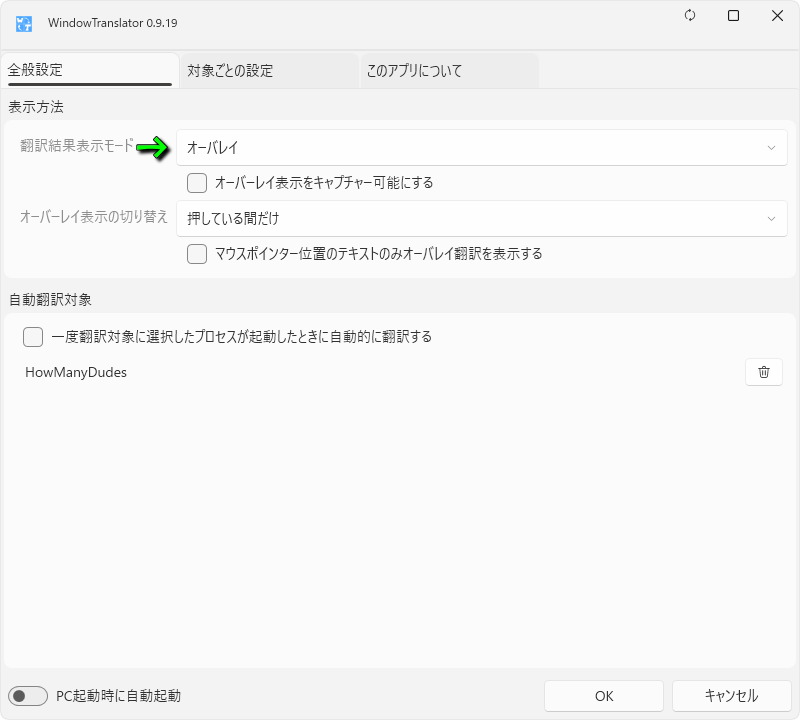Click the chevron arrow of the オーバレイ combo box
This screenshot has width=800, height=720.
tap(771, 148)
